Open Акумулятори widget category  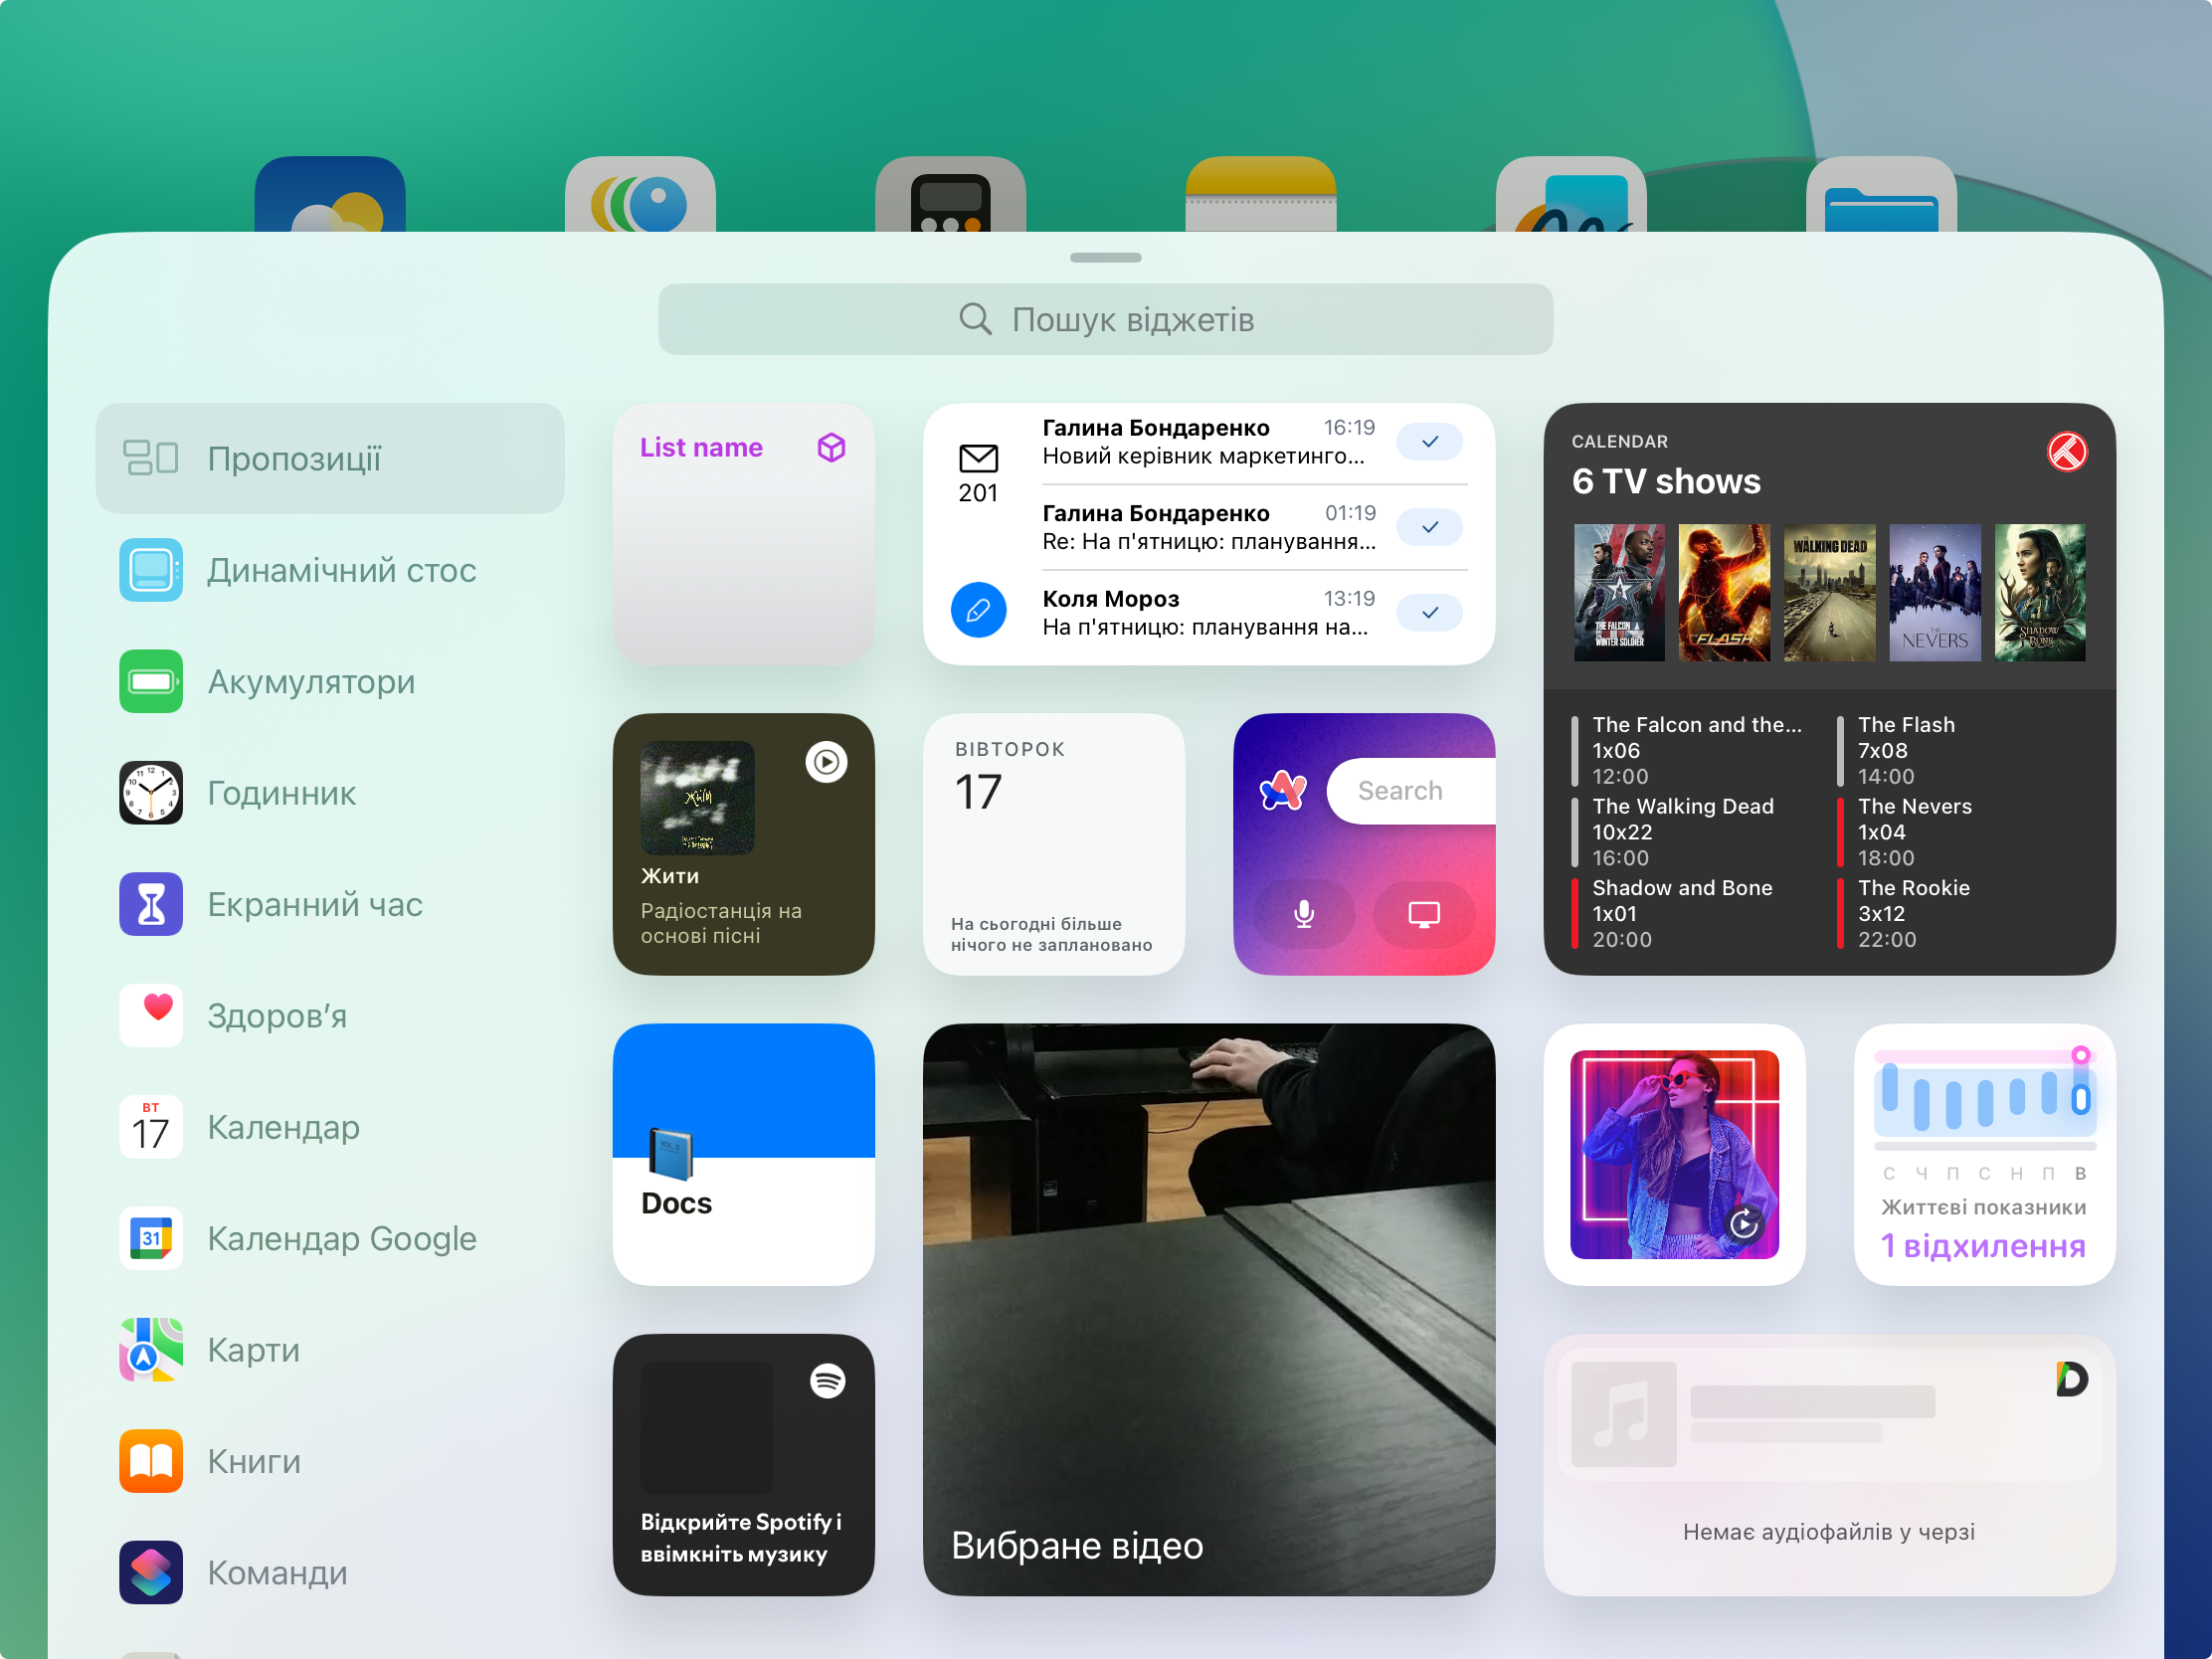(x=330, y=681)
